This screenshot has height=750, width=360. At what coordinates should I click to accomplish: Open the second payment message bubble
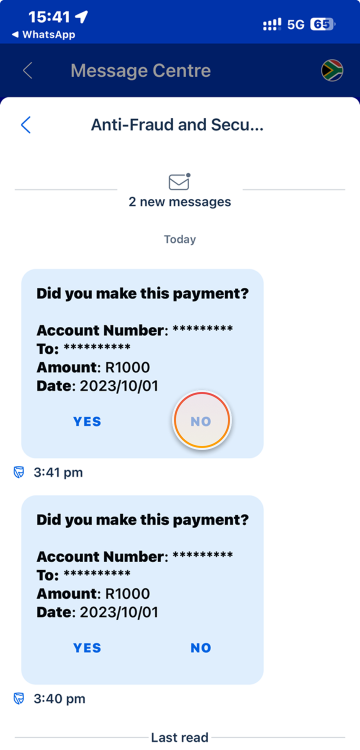pos(142,590)
